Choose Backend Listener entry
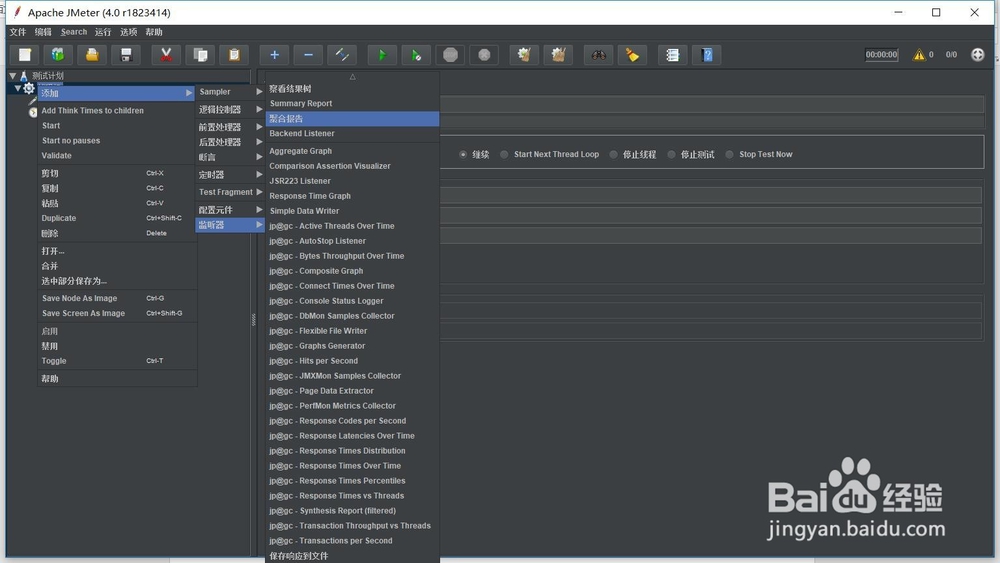This screenshot has width=1000, height=563. pos(352,133)
